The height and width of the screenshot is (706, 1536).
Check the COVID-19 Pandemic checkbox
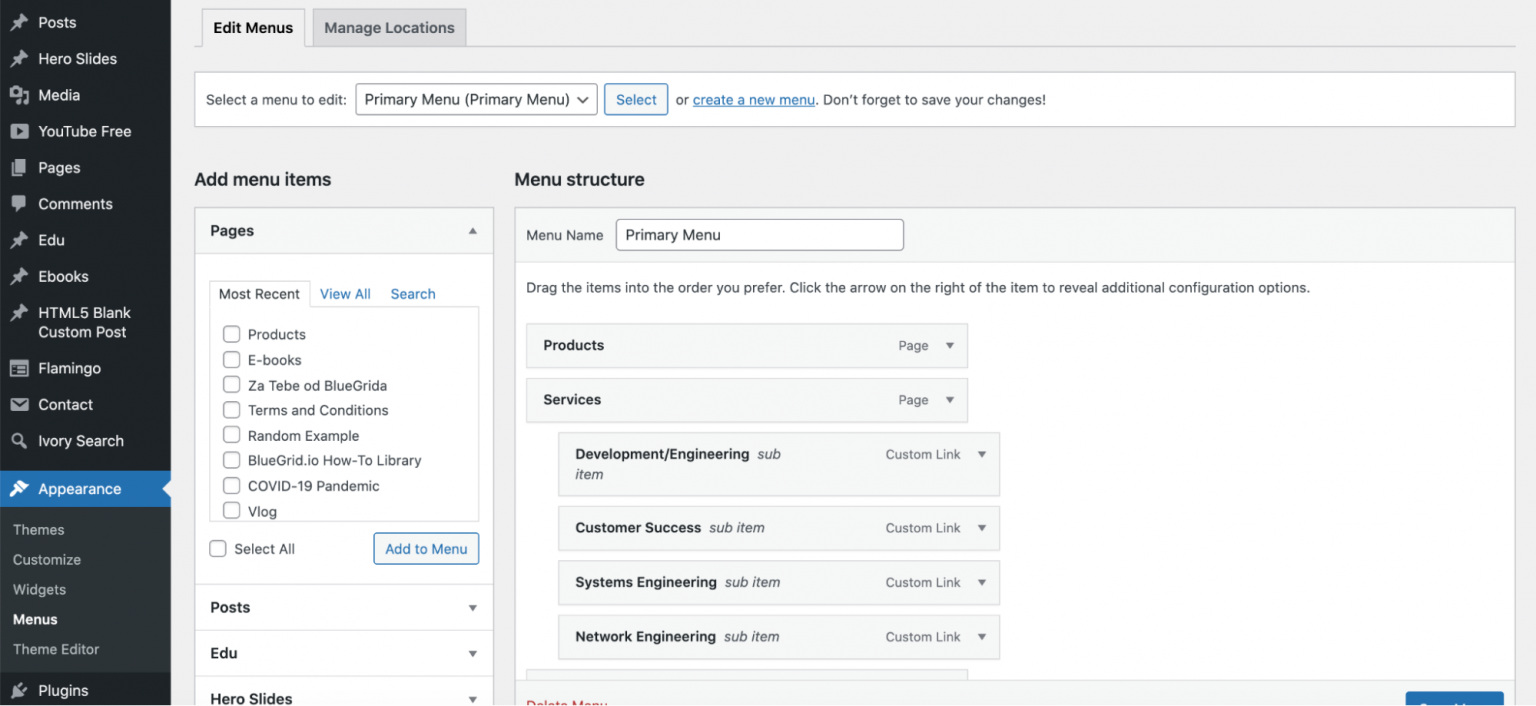pyautogui.click(x=231, y=486)
